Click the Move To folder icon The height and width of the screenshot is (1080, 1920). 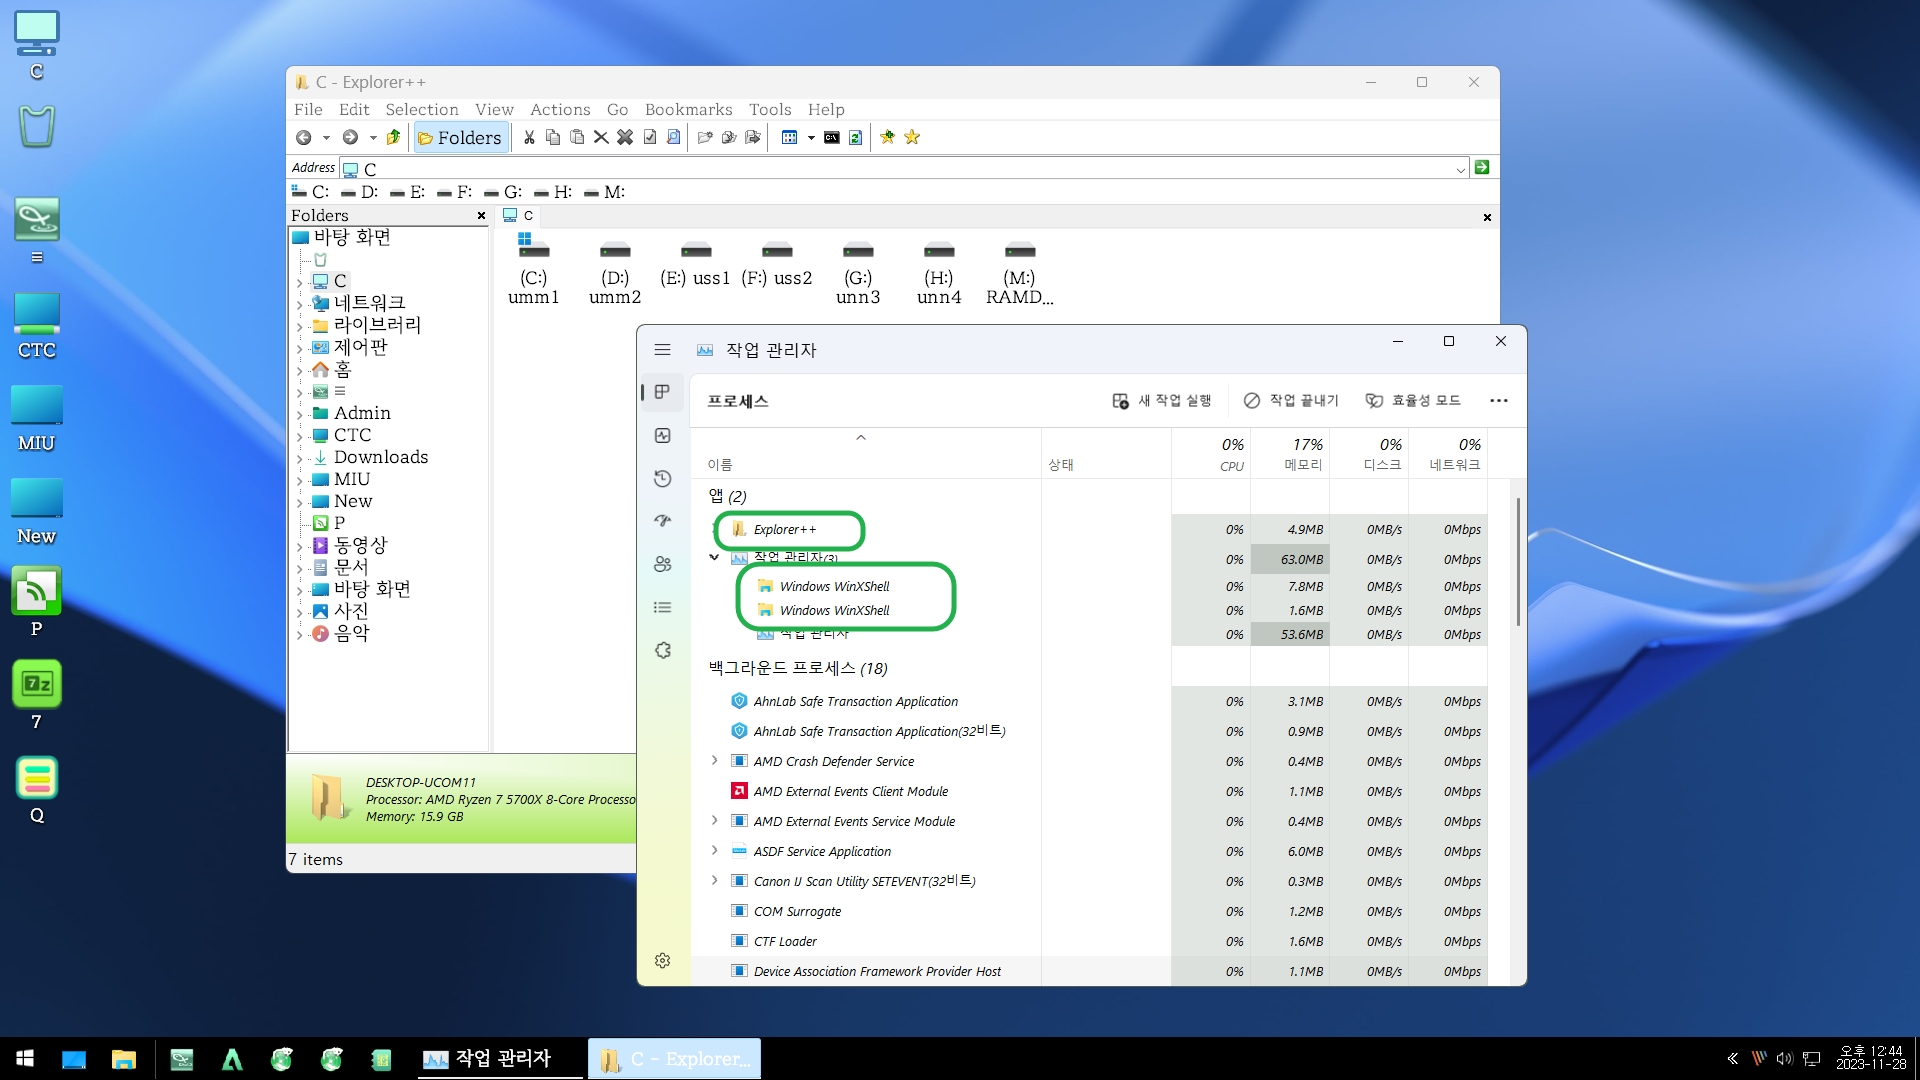click(x=753, y=138)
